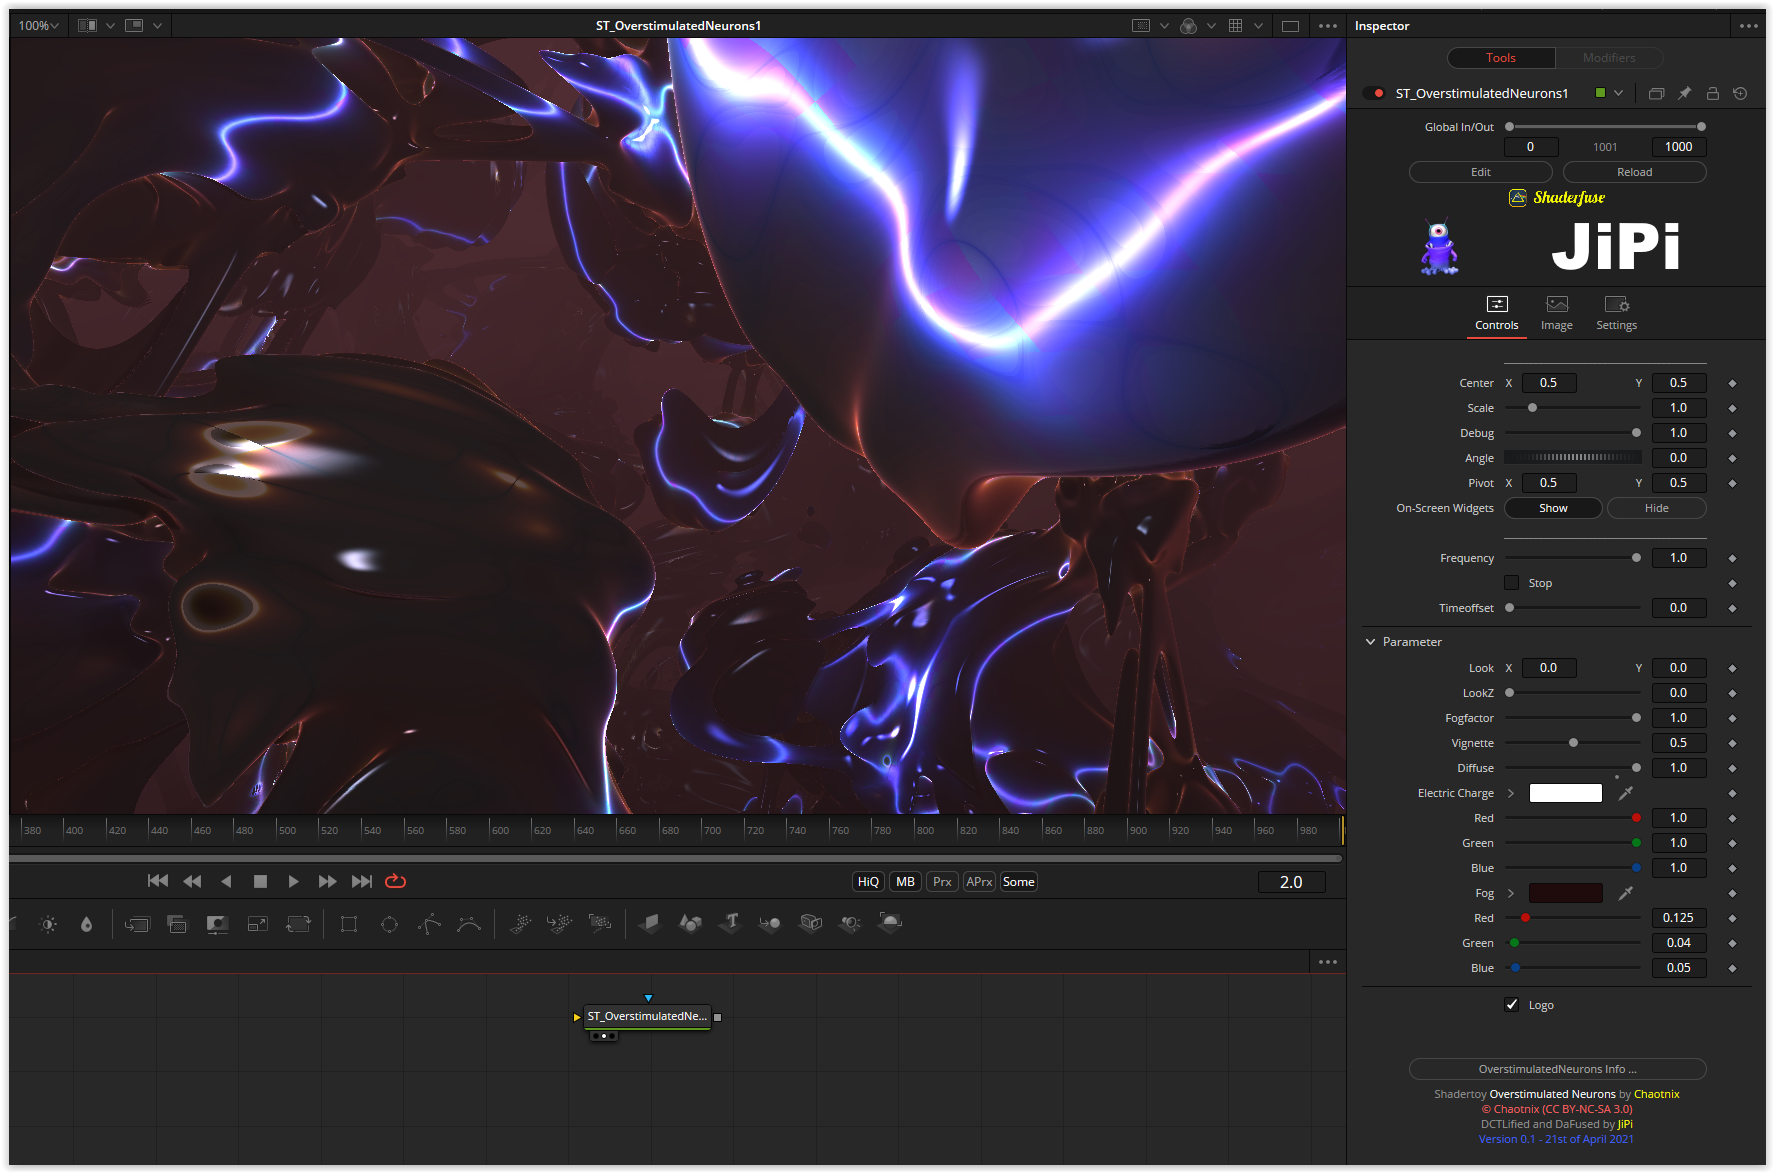The height and width of the screenshot is (1173, 1774).
Task: Add a pMerge particle node
Action: (560, 923)
